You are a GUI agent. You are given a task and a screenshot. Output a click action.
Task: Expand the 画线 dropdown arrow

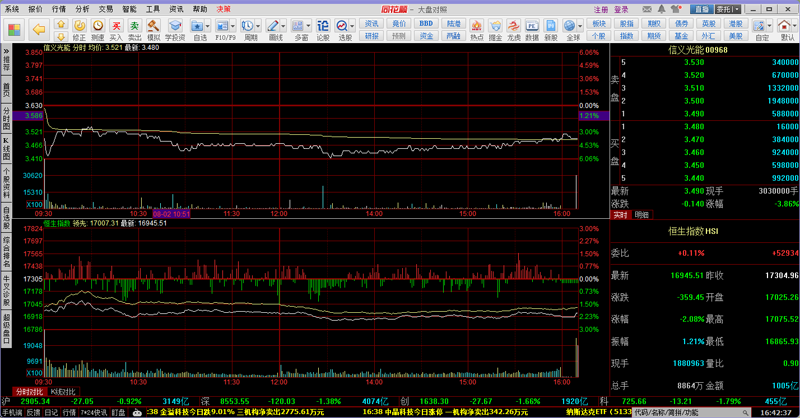point(283,26)
